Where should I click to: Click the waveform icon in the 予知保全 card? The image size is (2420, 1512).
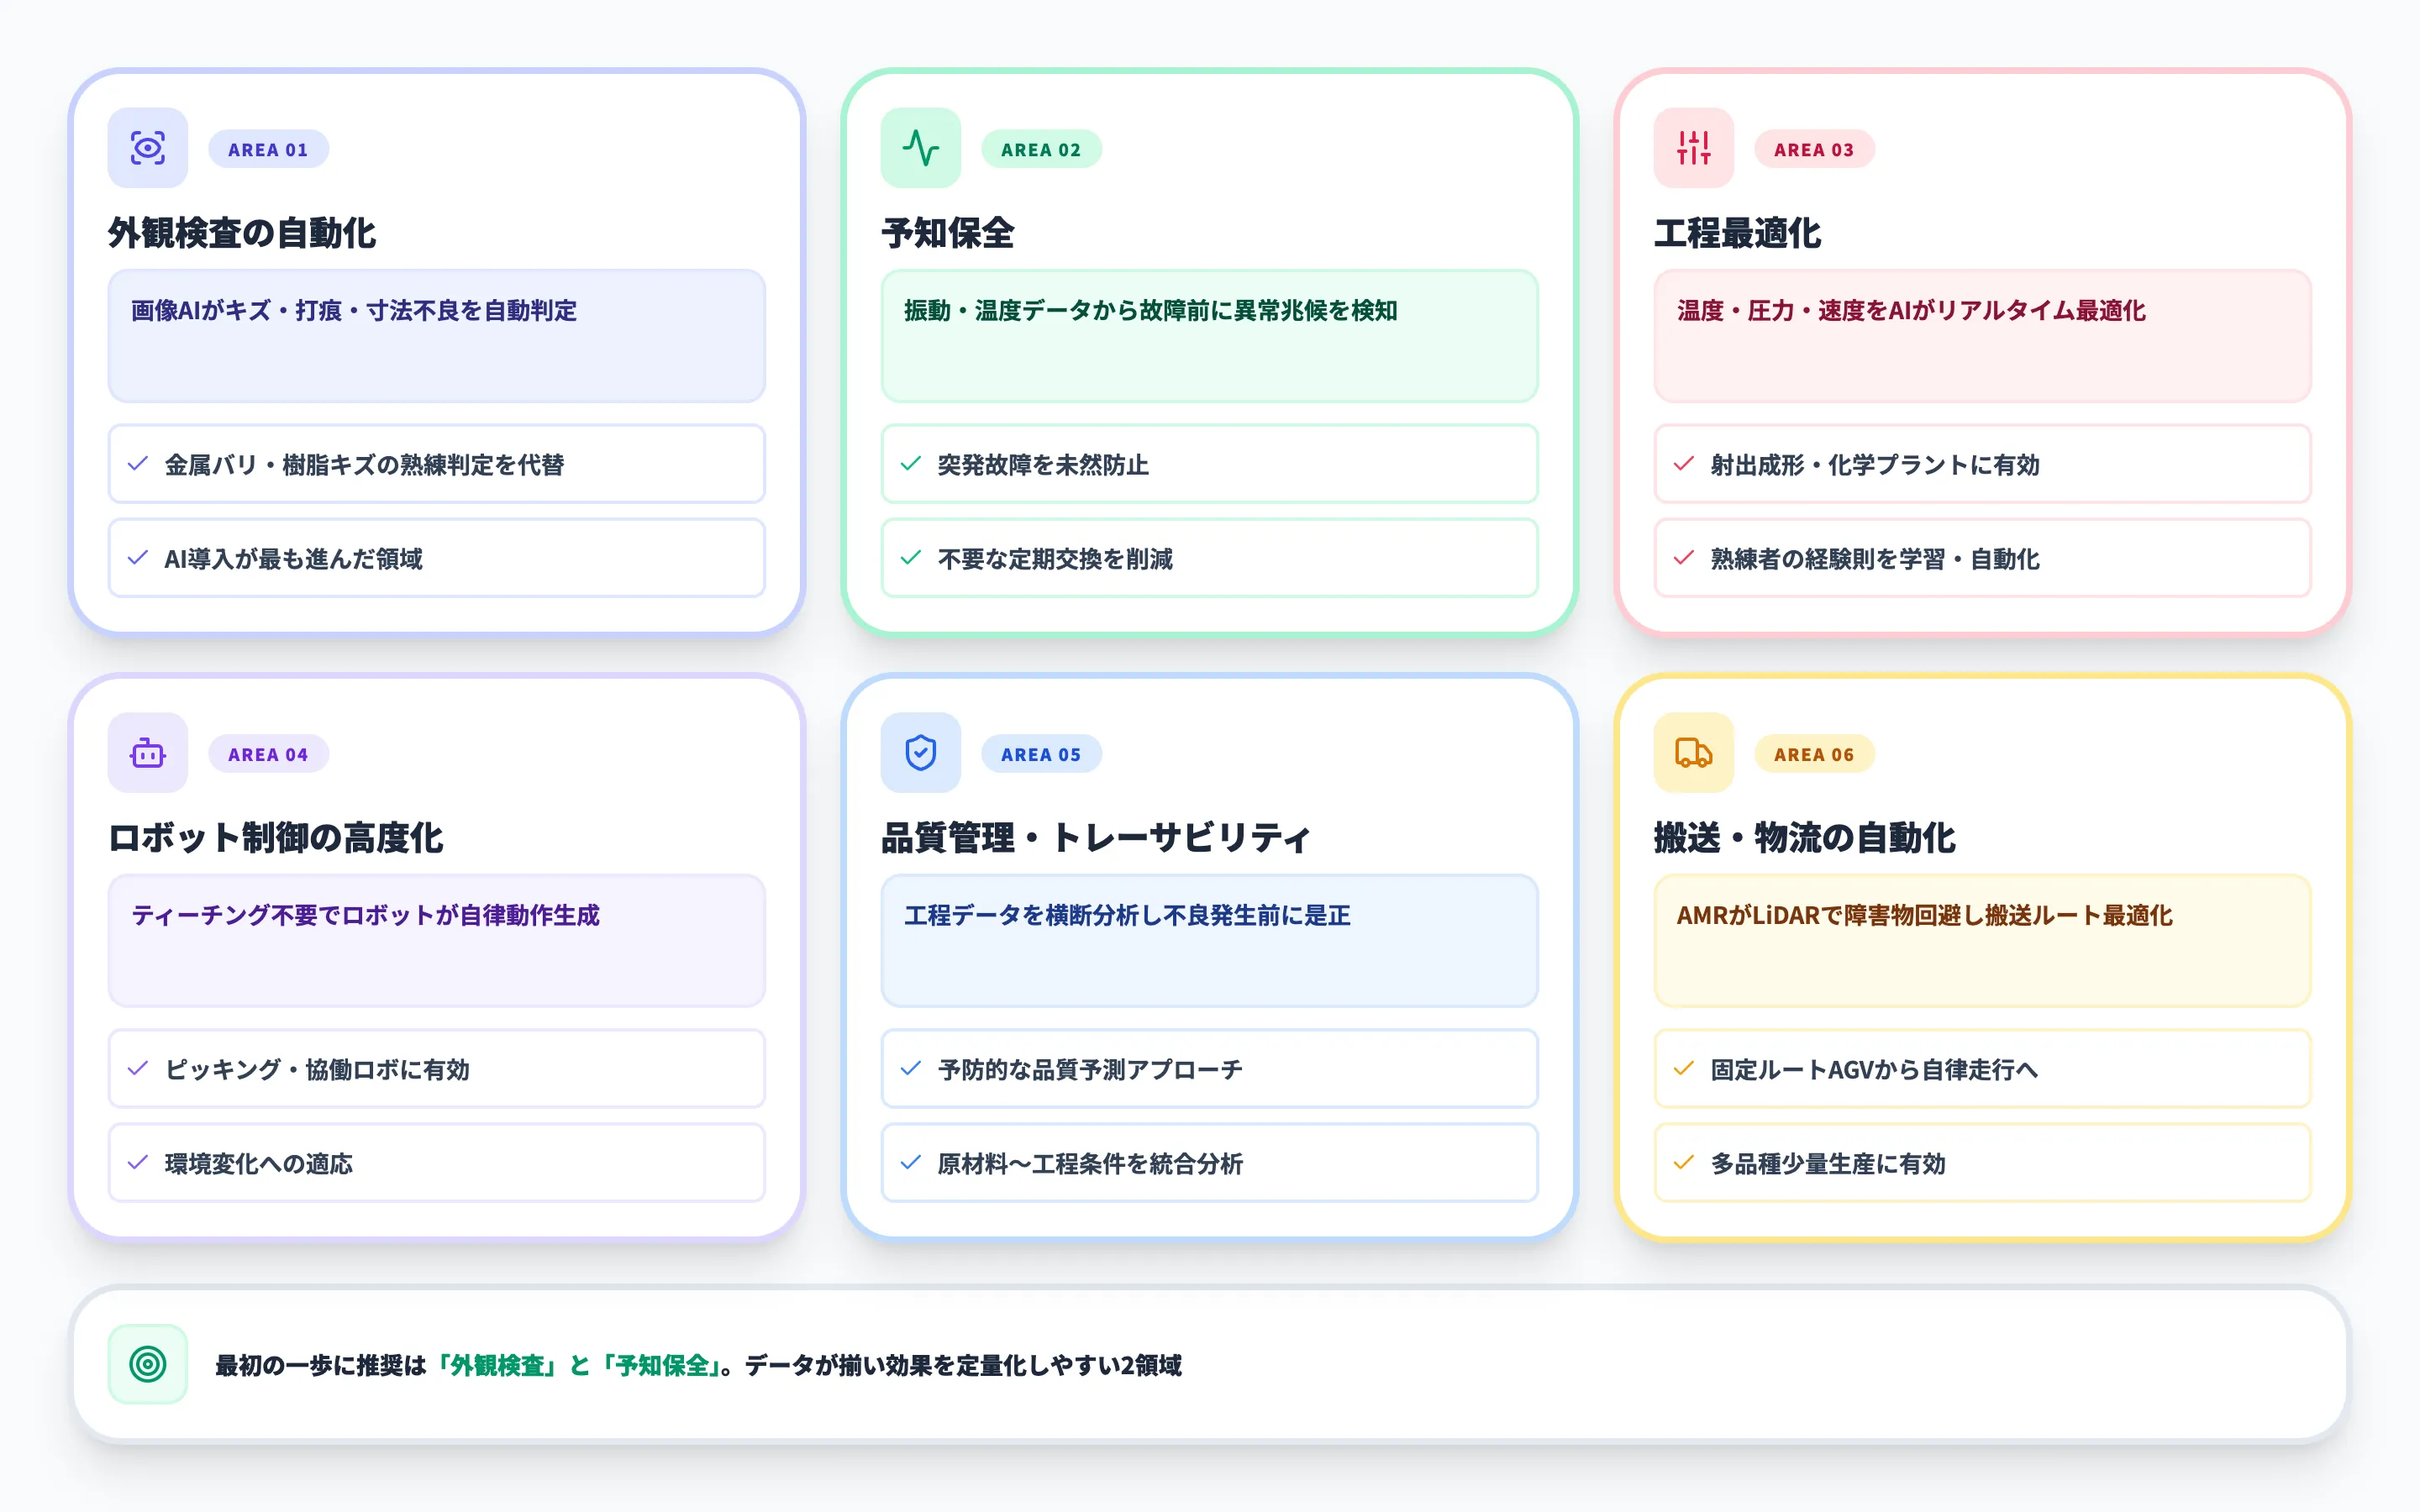pyautogui.click(x=920, y=148)
